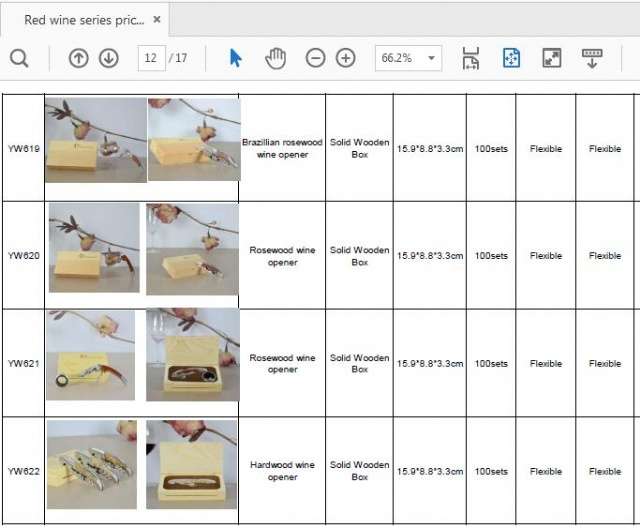
Task: Click YW619 second product photo
Action: click(x=194, y=139)
